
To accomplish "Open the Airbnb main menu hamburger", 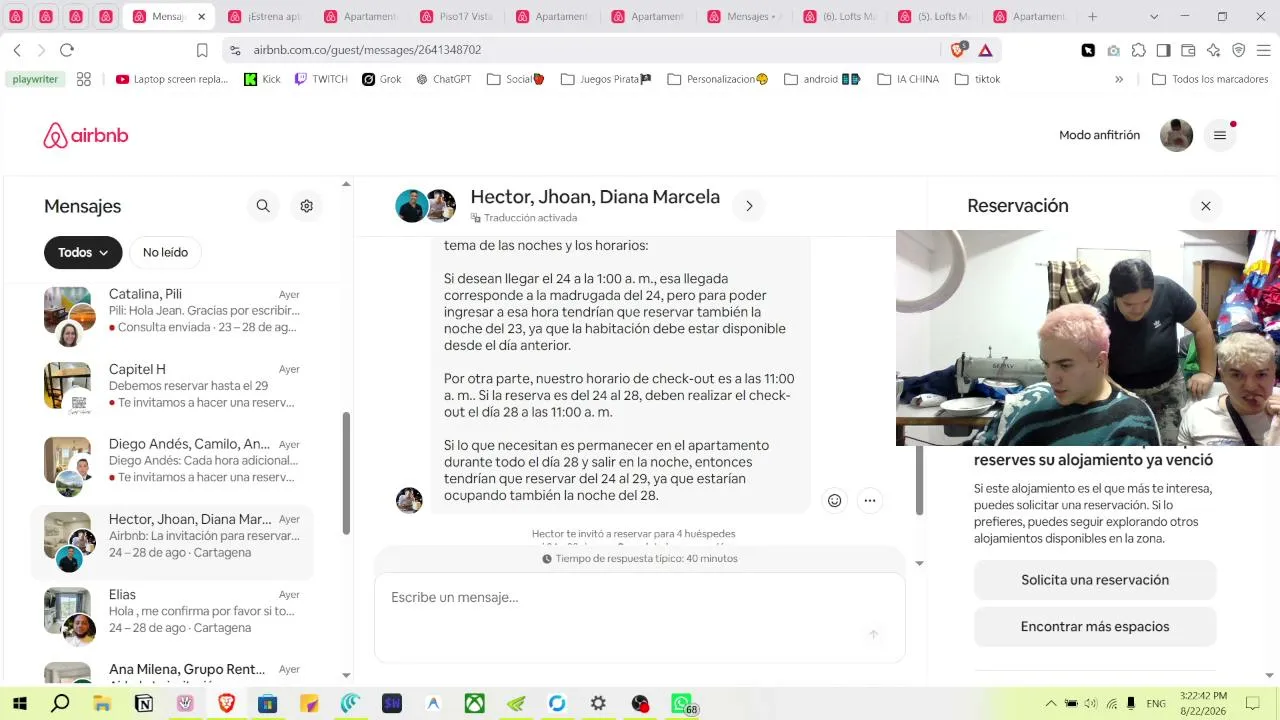I will [x=1220, y=135].
